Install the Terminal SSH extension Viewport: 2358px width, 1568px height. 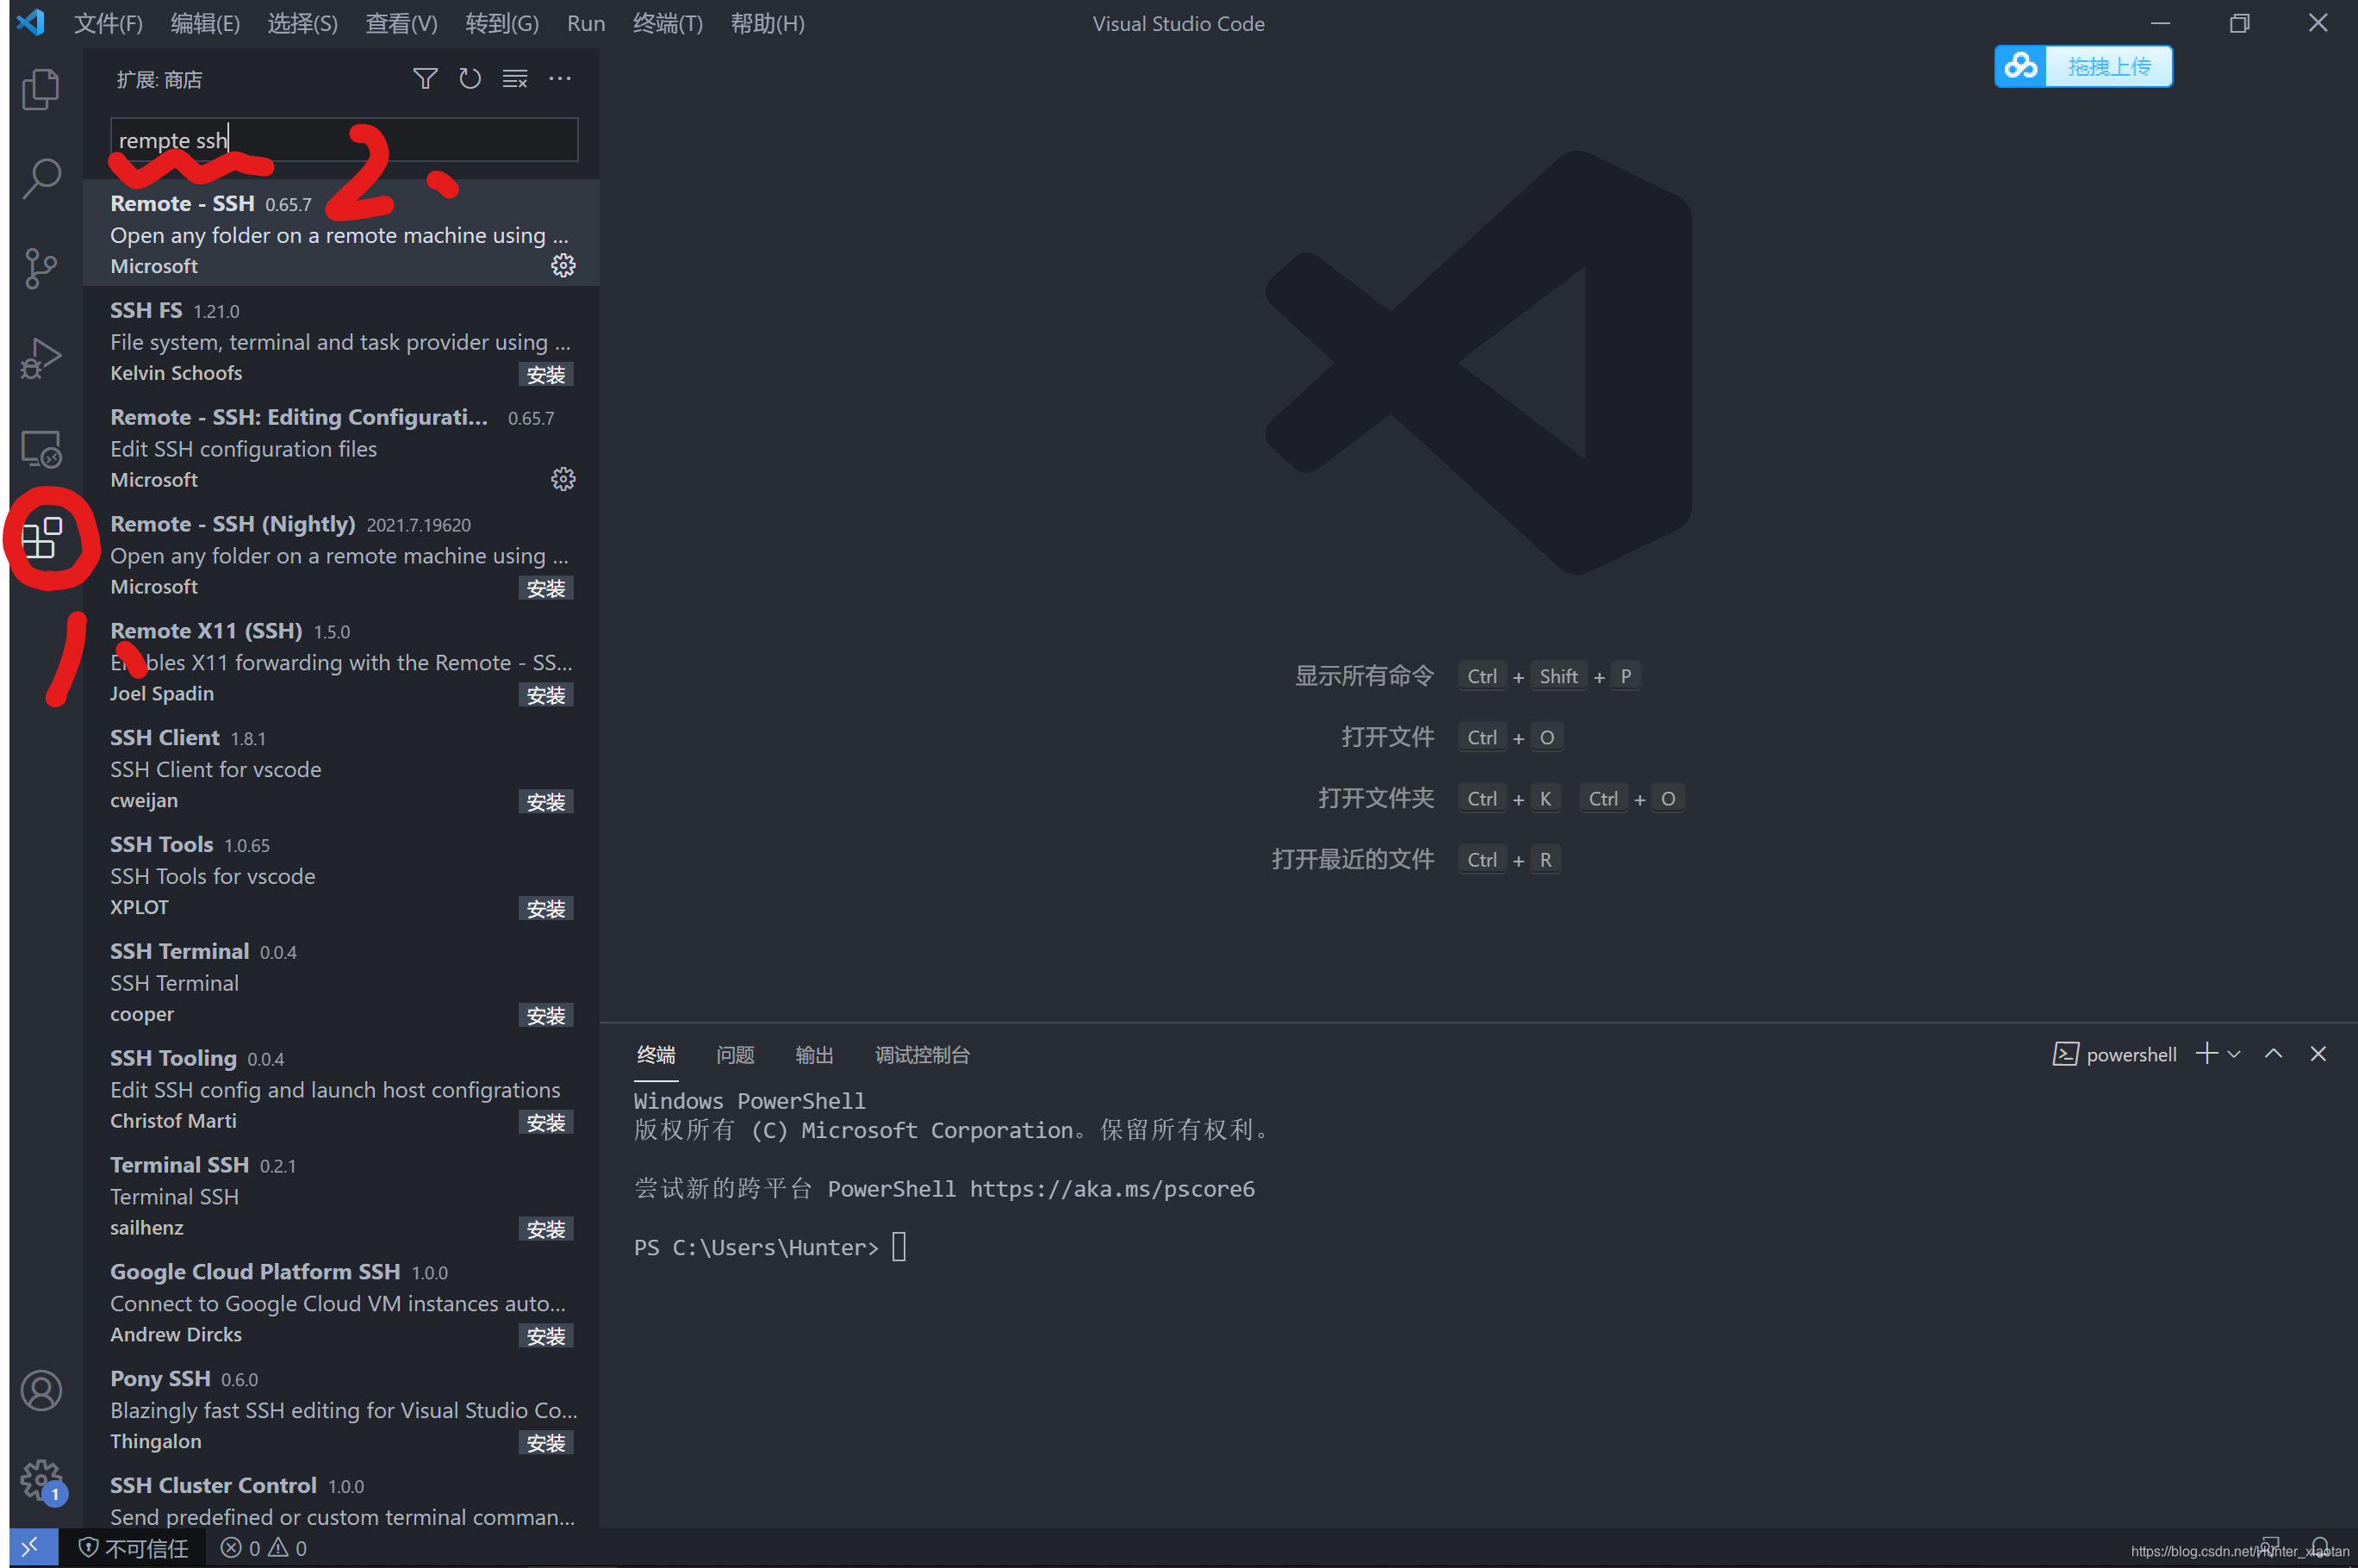coord(546,1229)
